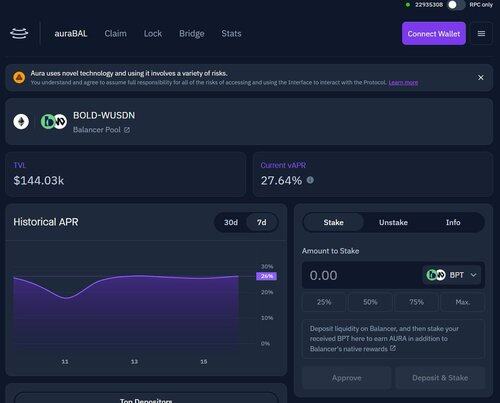
Task: Open the hamburger menu icon
Action: 481,33
